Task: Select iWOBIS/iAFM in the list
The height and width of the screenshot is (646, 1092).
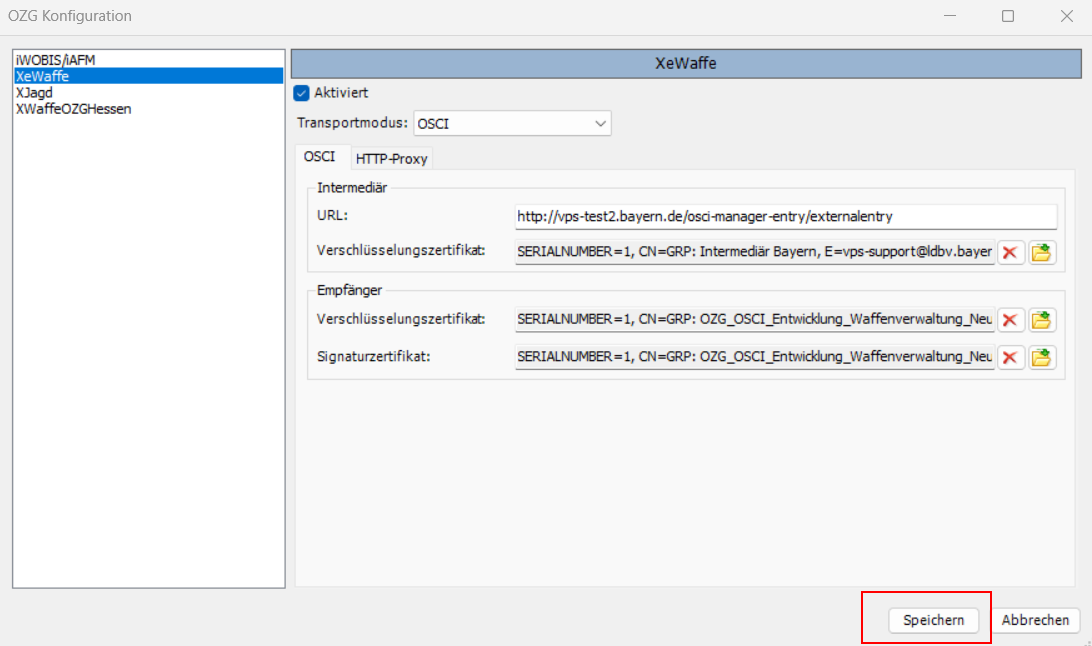Action: tap(56, 60)
